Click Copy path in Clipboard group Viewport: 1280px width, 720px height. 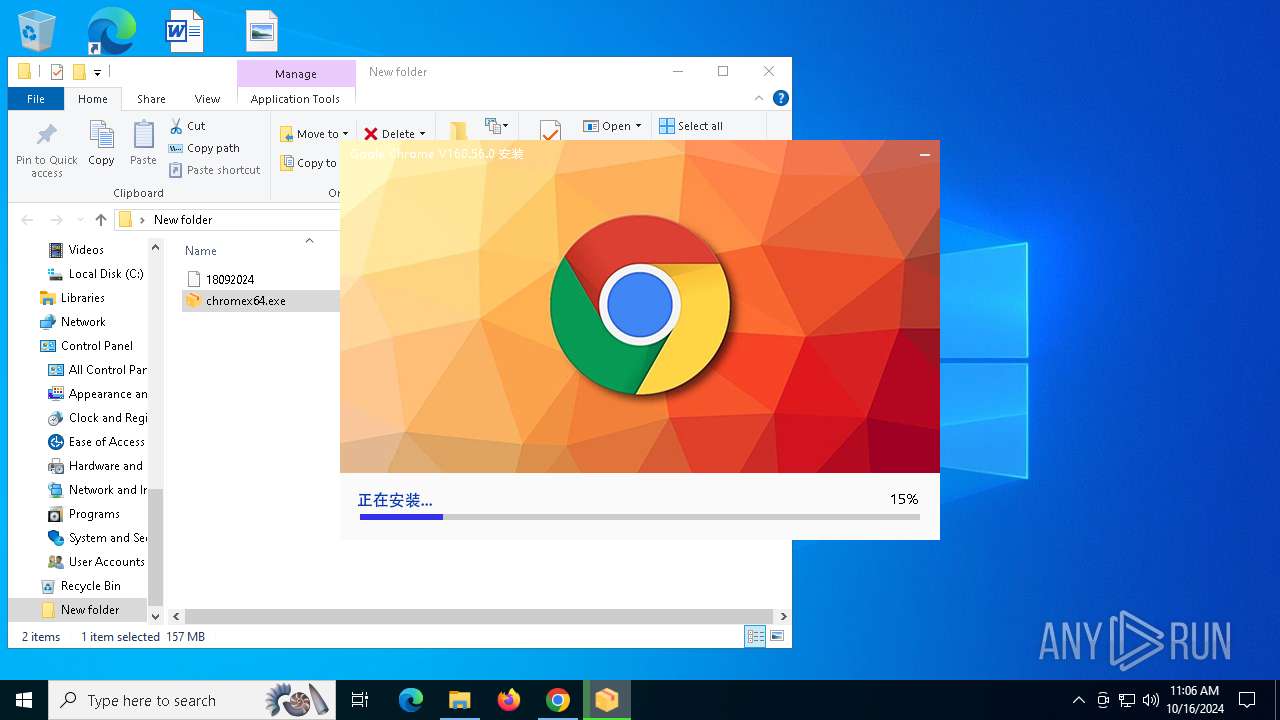tap(205, 148)
